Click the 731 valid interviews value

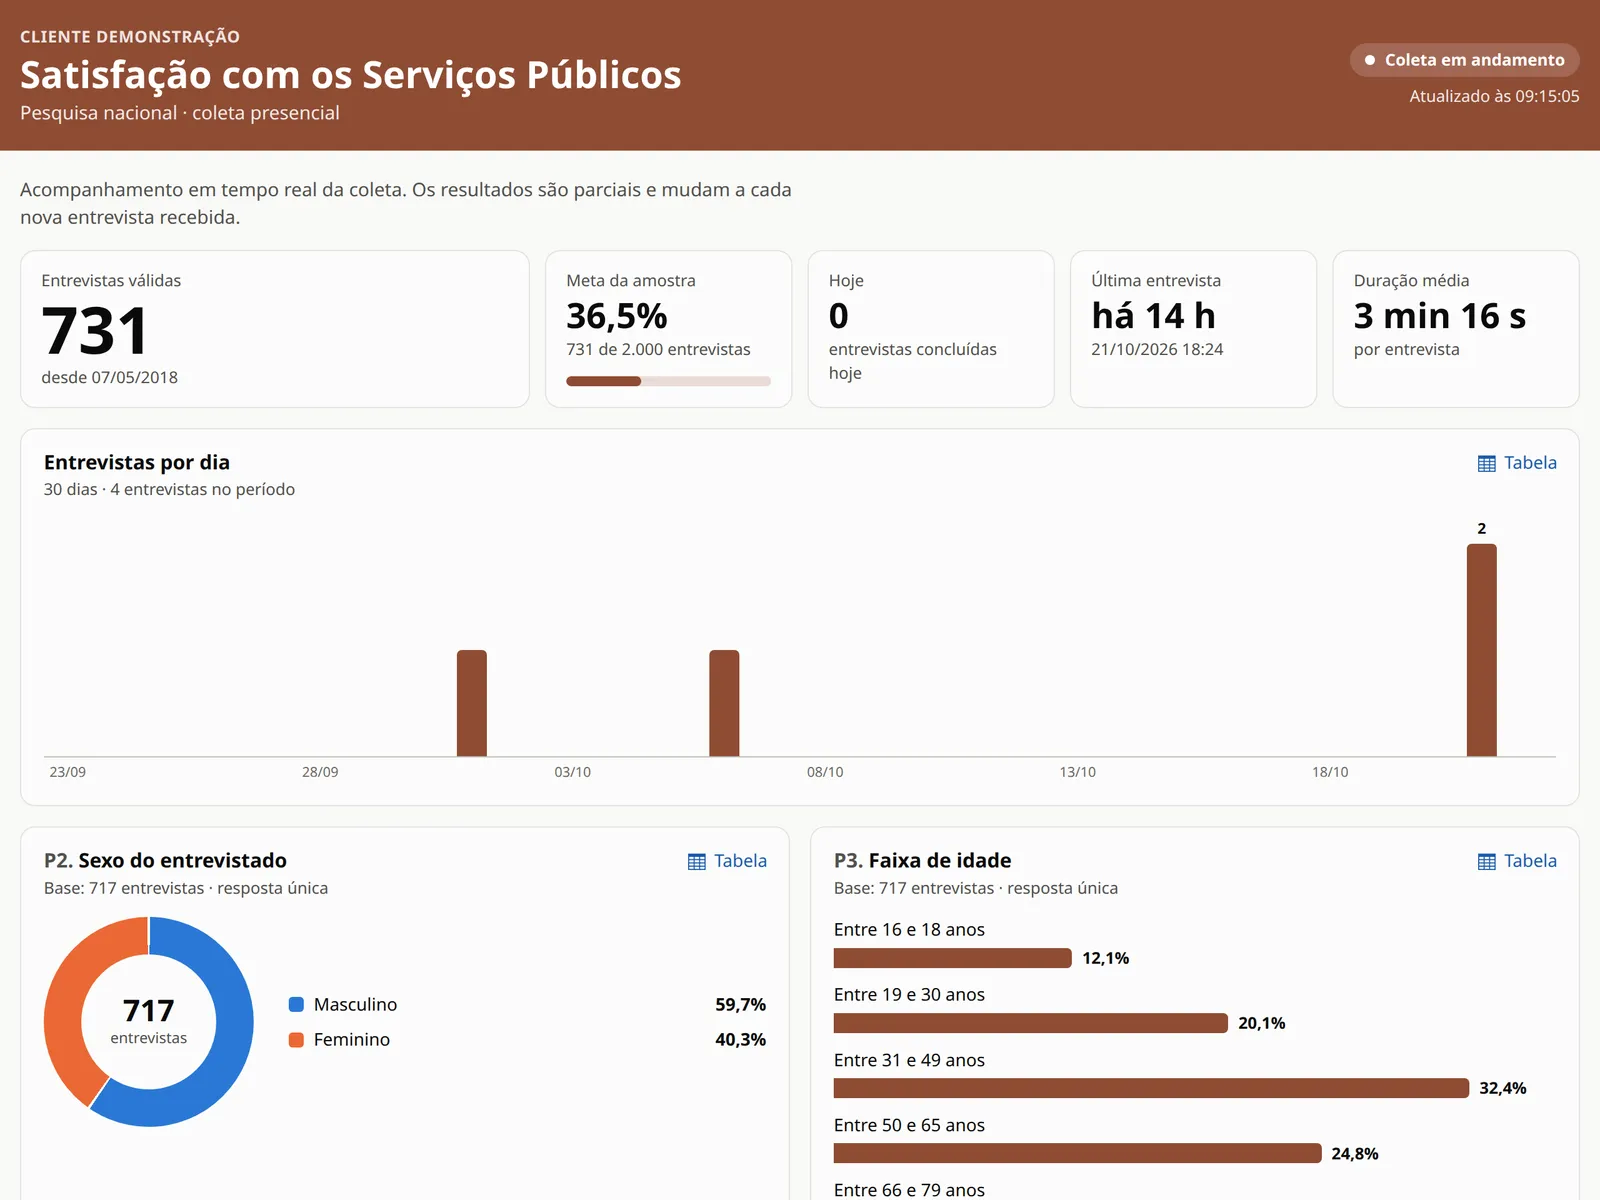(x=95, y=331)
